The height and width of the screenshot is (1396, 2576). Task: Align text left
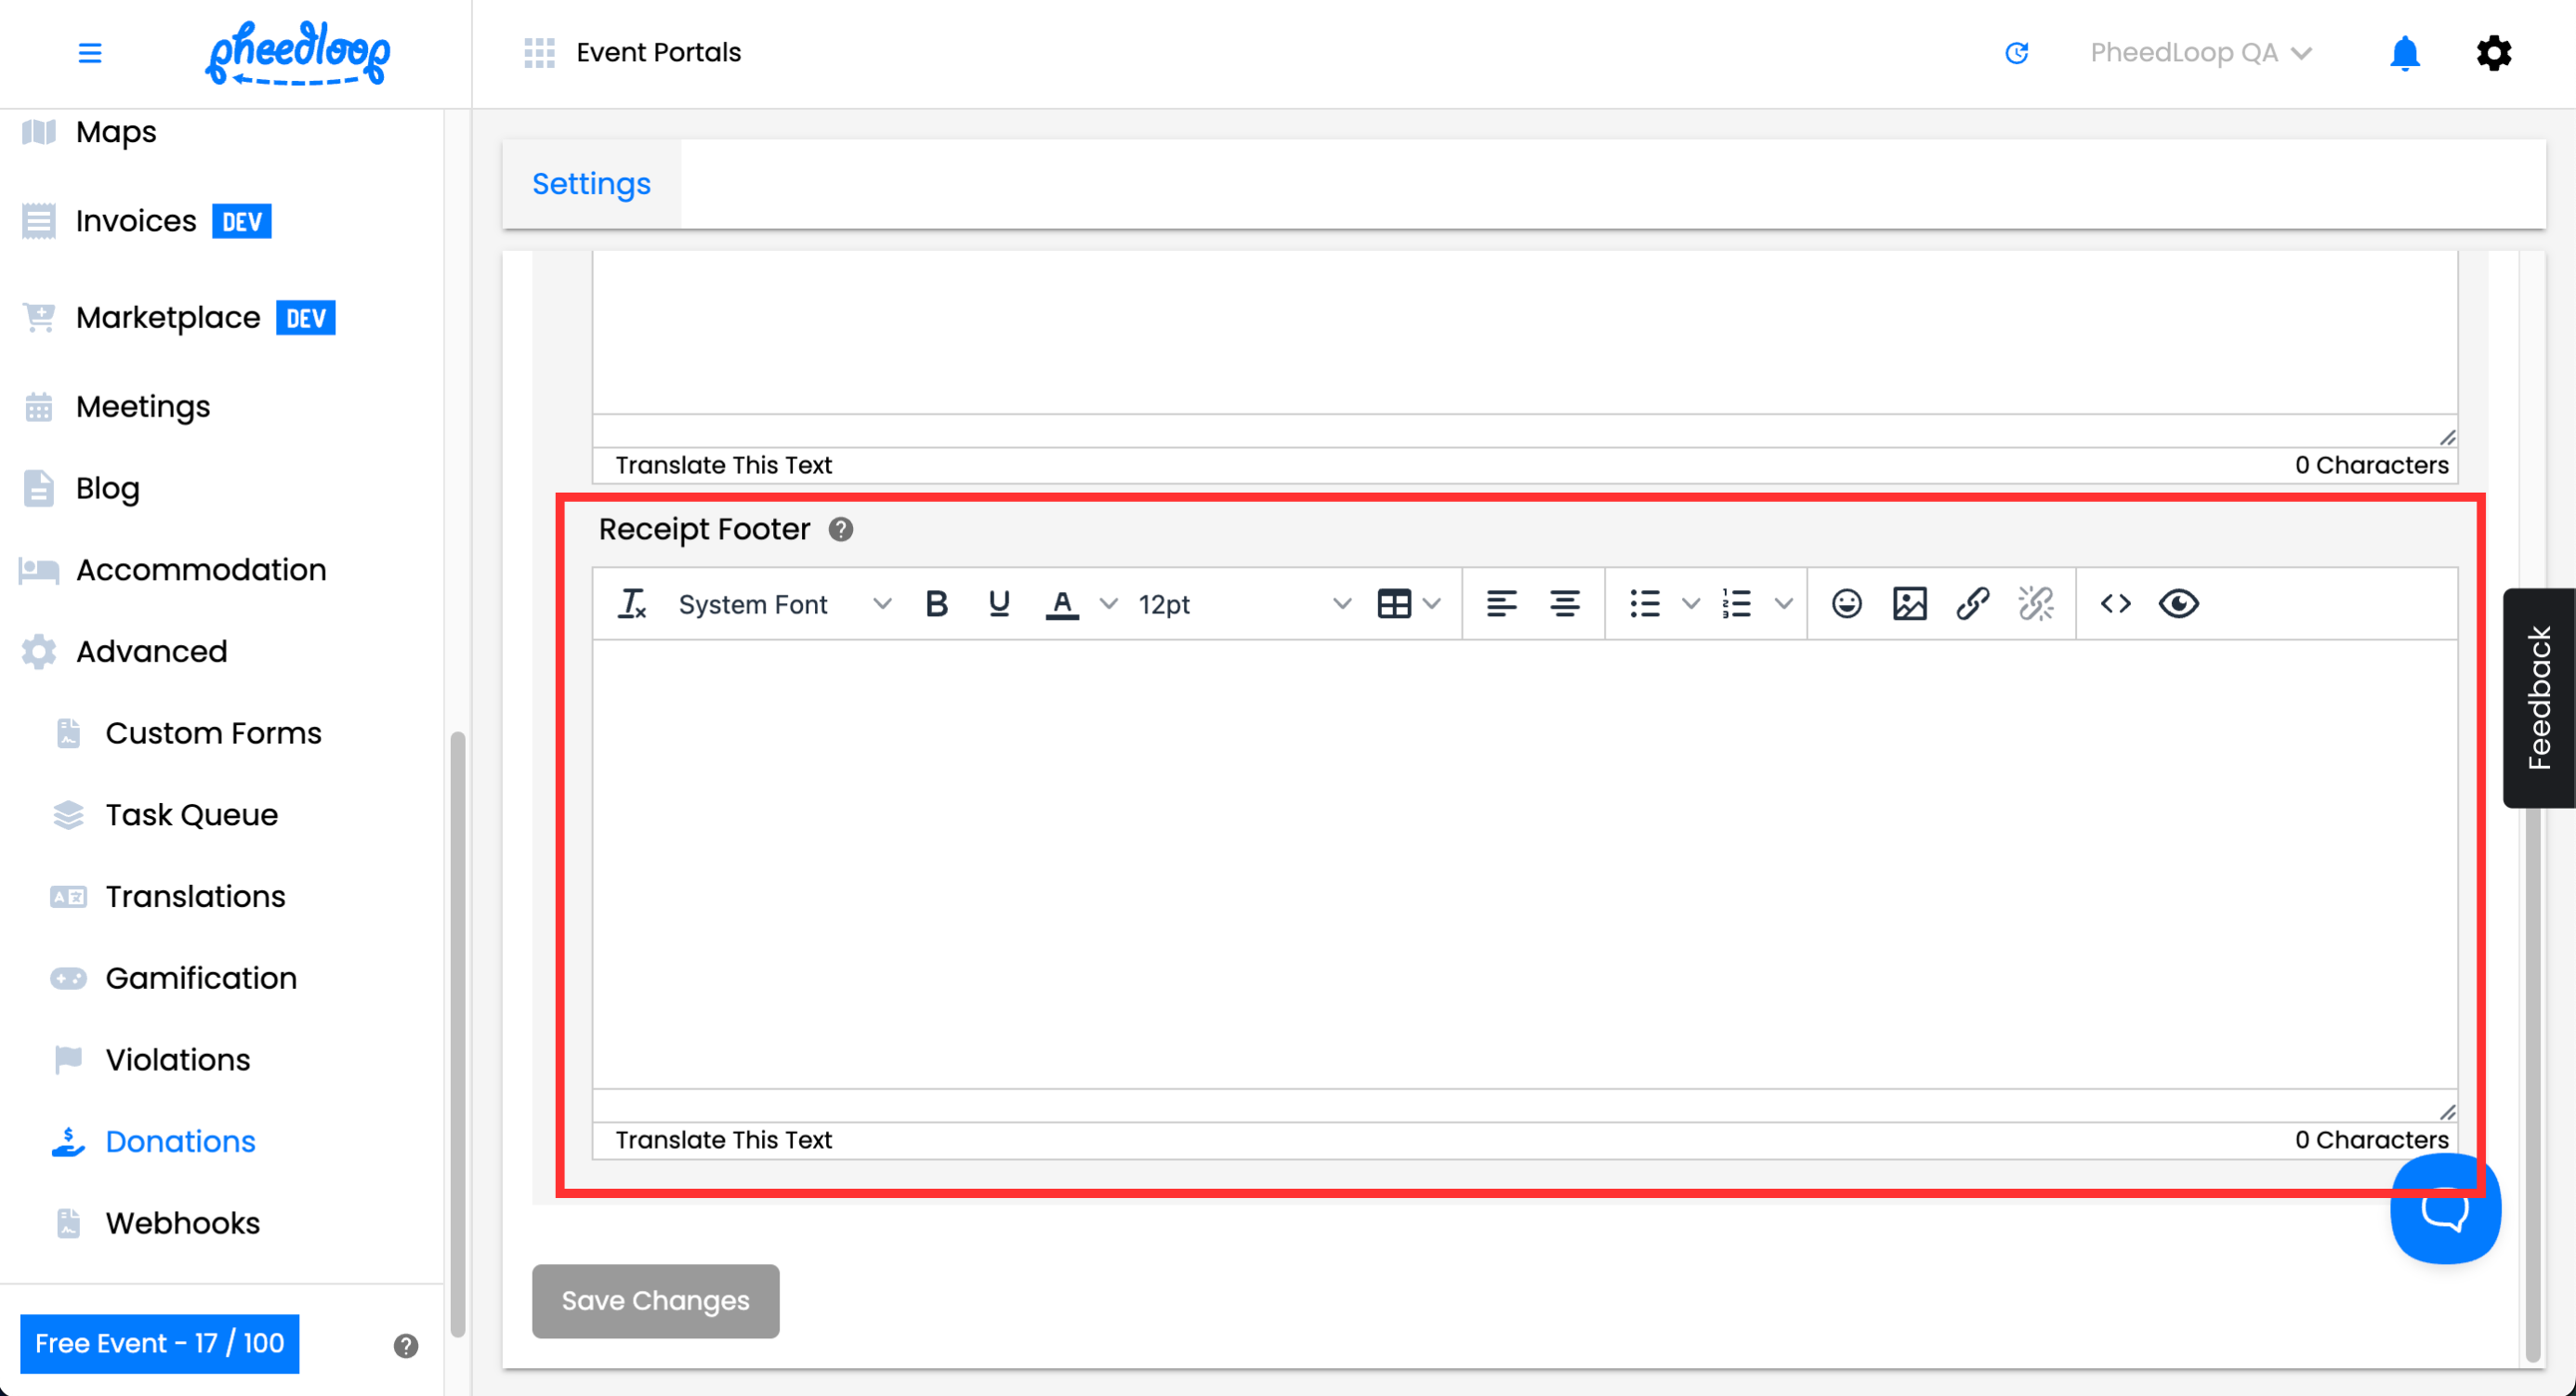click(1501, 604)
